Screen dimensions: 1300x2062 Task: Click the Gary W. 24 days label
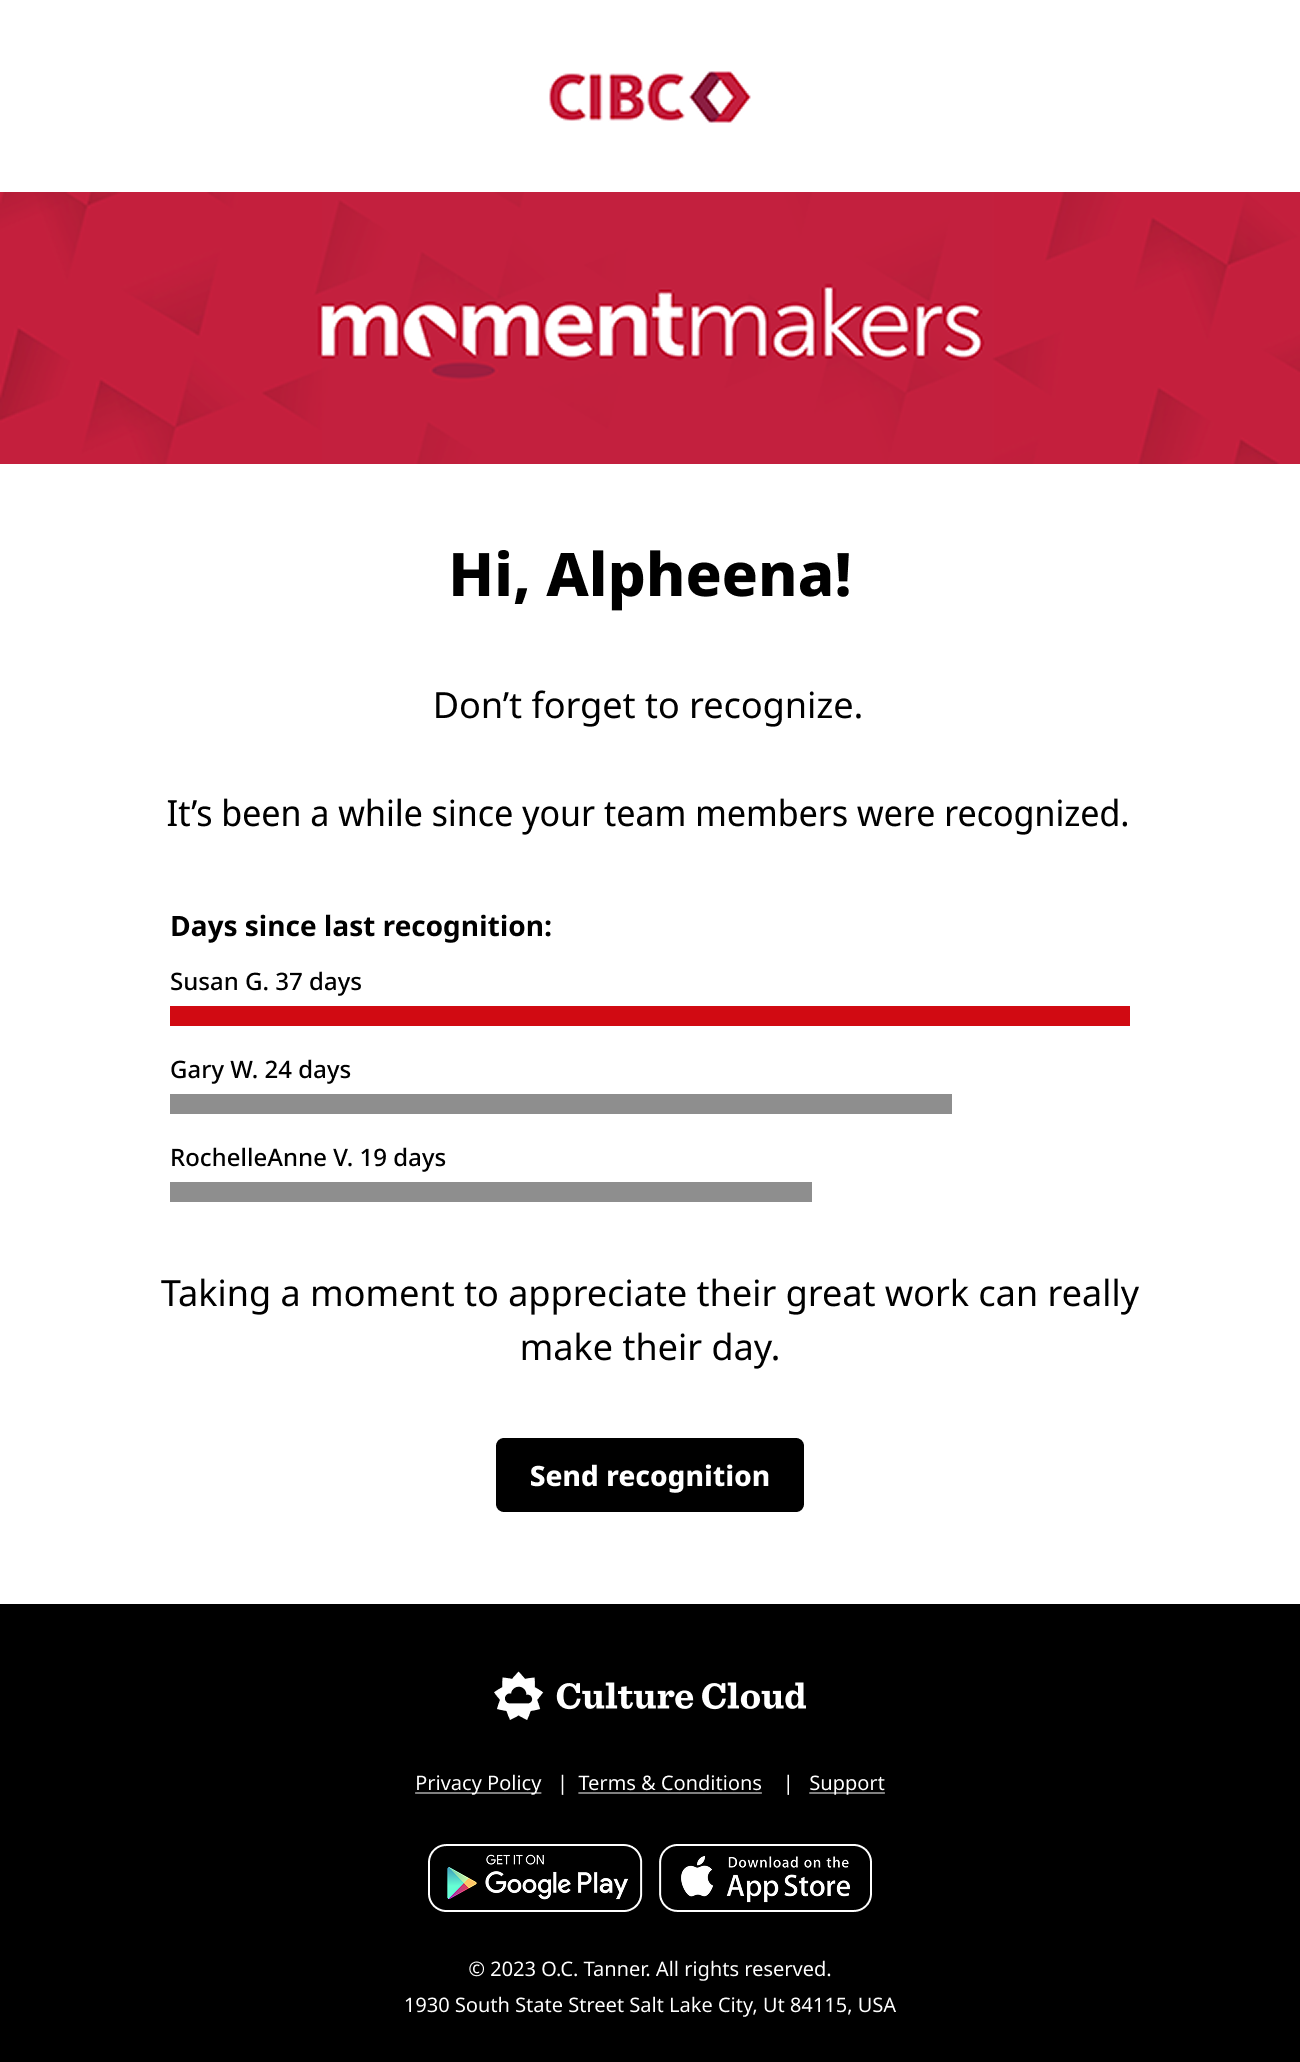coord(260,1070)
